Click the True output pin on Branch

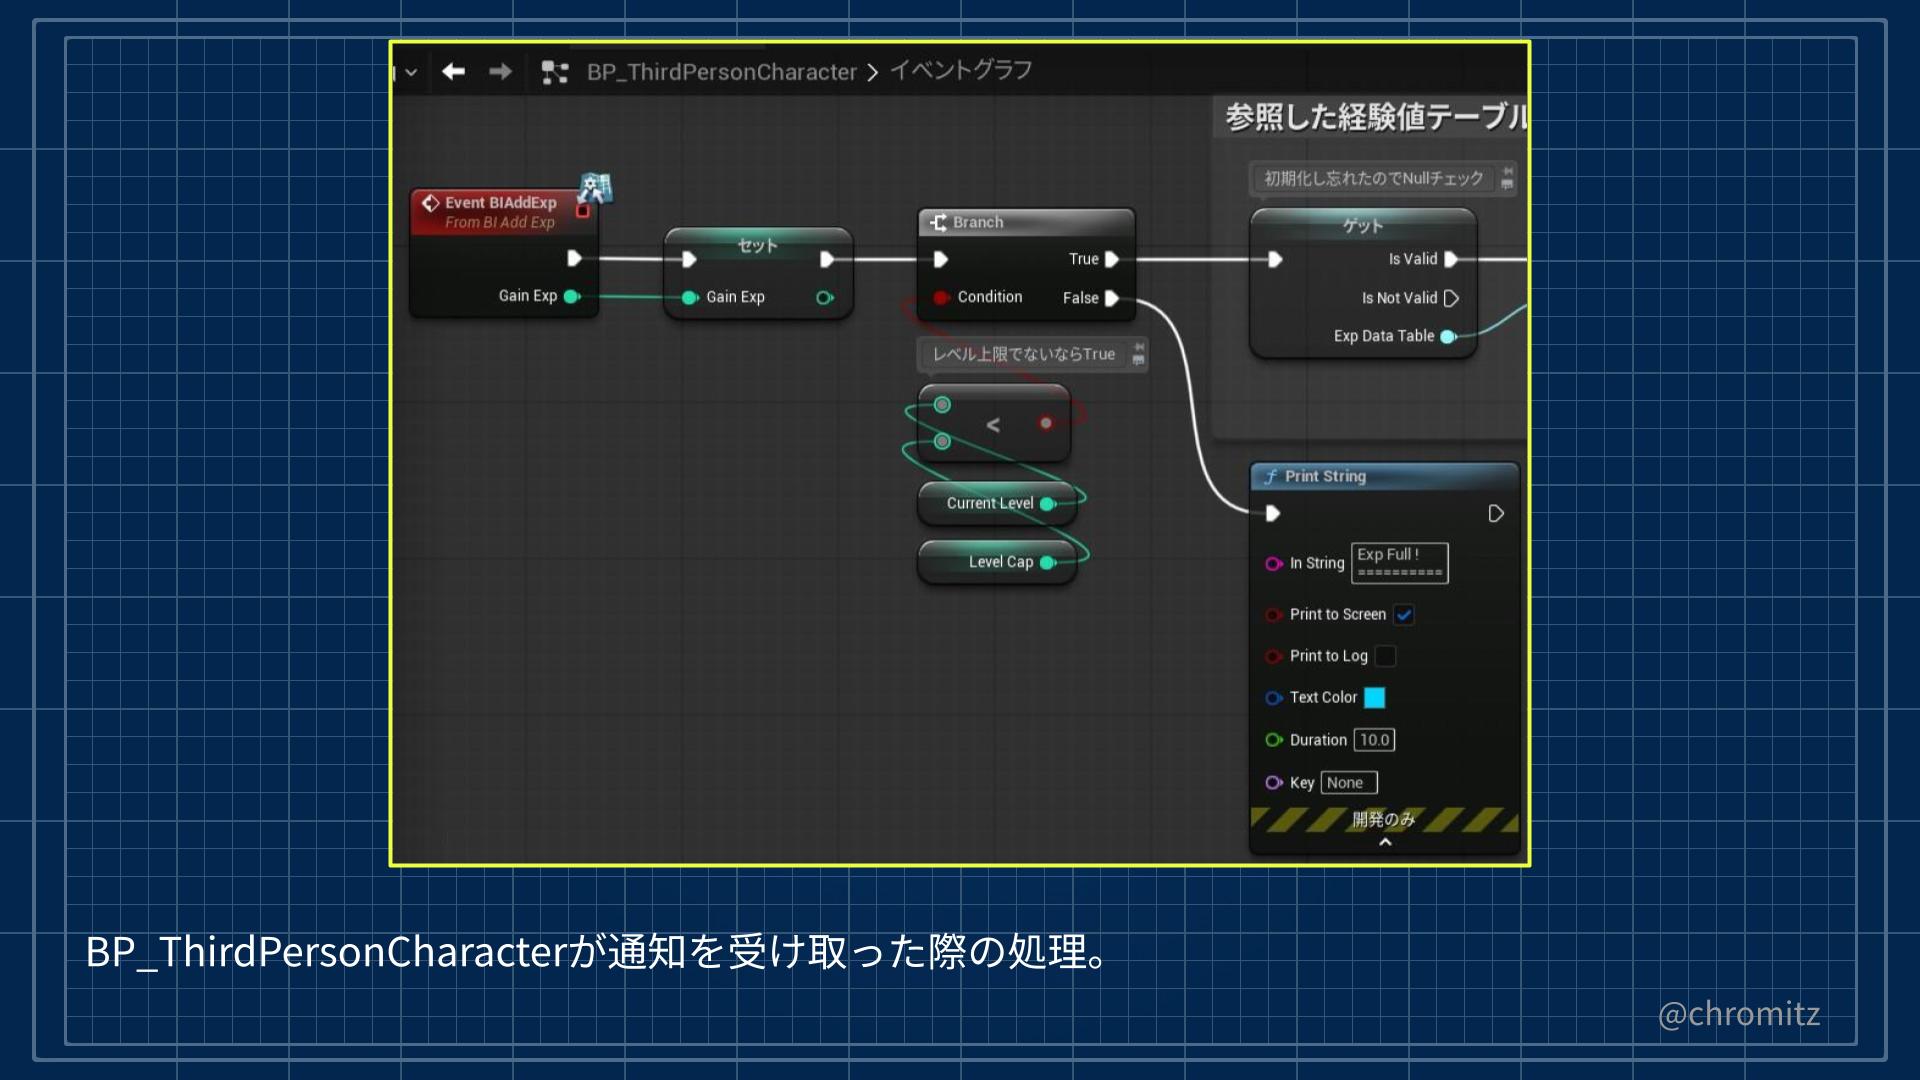coord(1111,259)
